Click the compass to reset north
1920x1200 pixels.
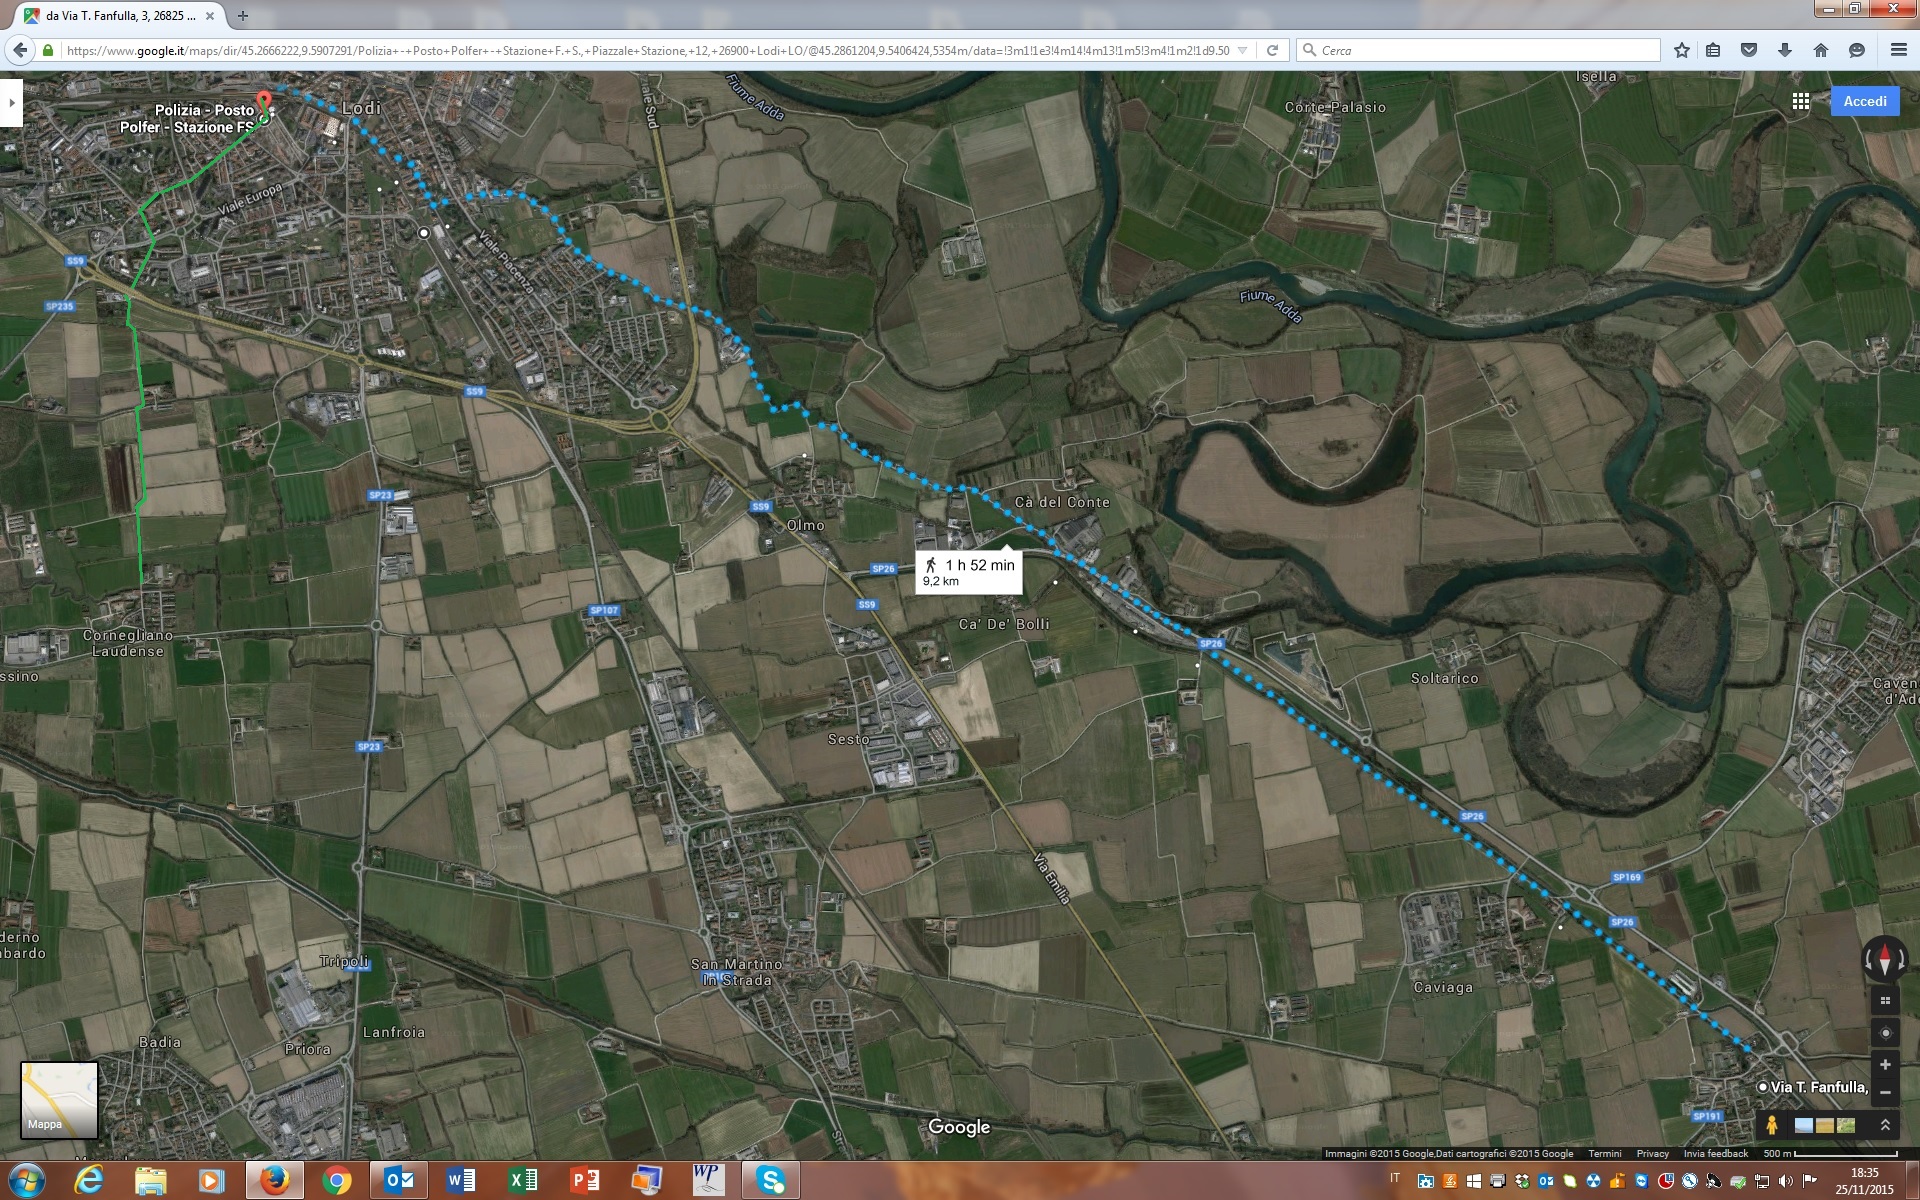(1884, 960)
